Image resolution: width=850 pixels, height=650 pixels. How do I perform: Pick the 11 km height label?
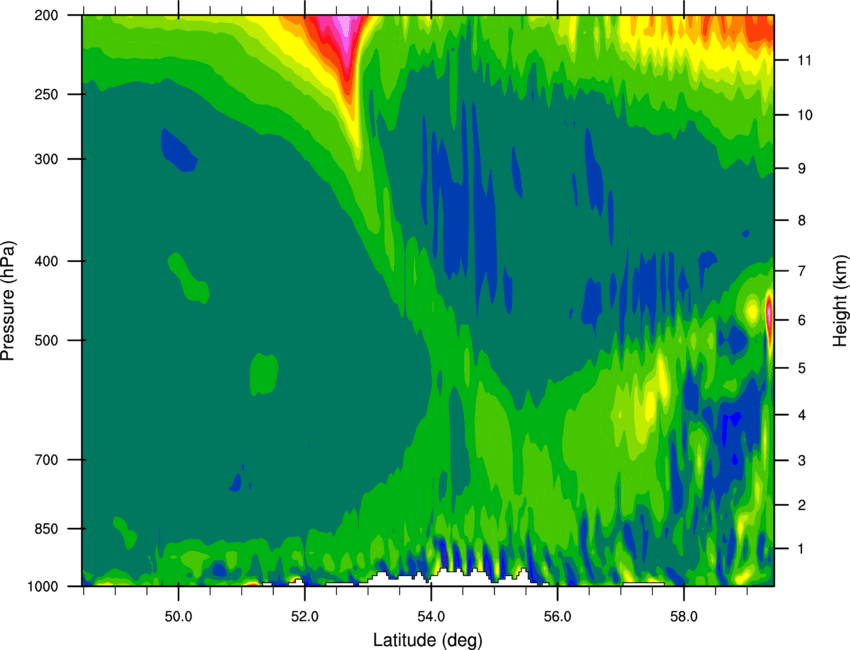tap(805, 60)
